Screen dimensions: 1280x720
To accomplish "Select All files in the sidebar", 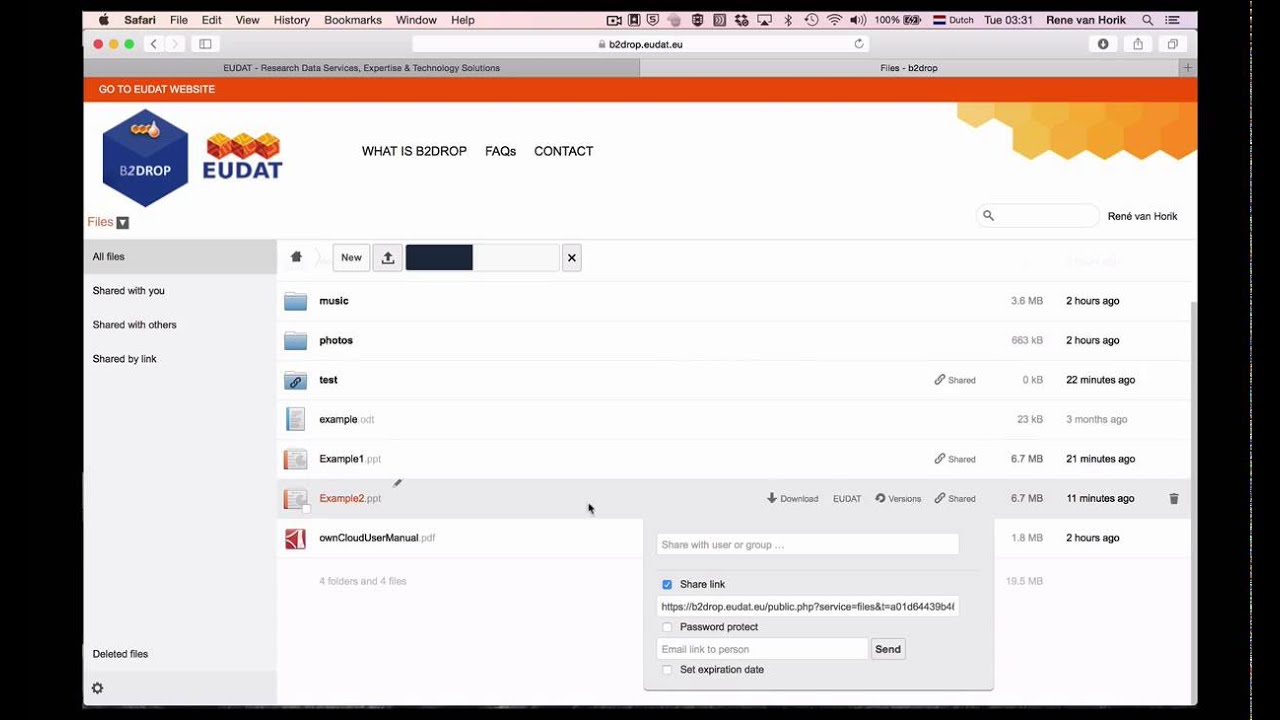I will coord(180,257).
